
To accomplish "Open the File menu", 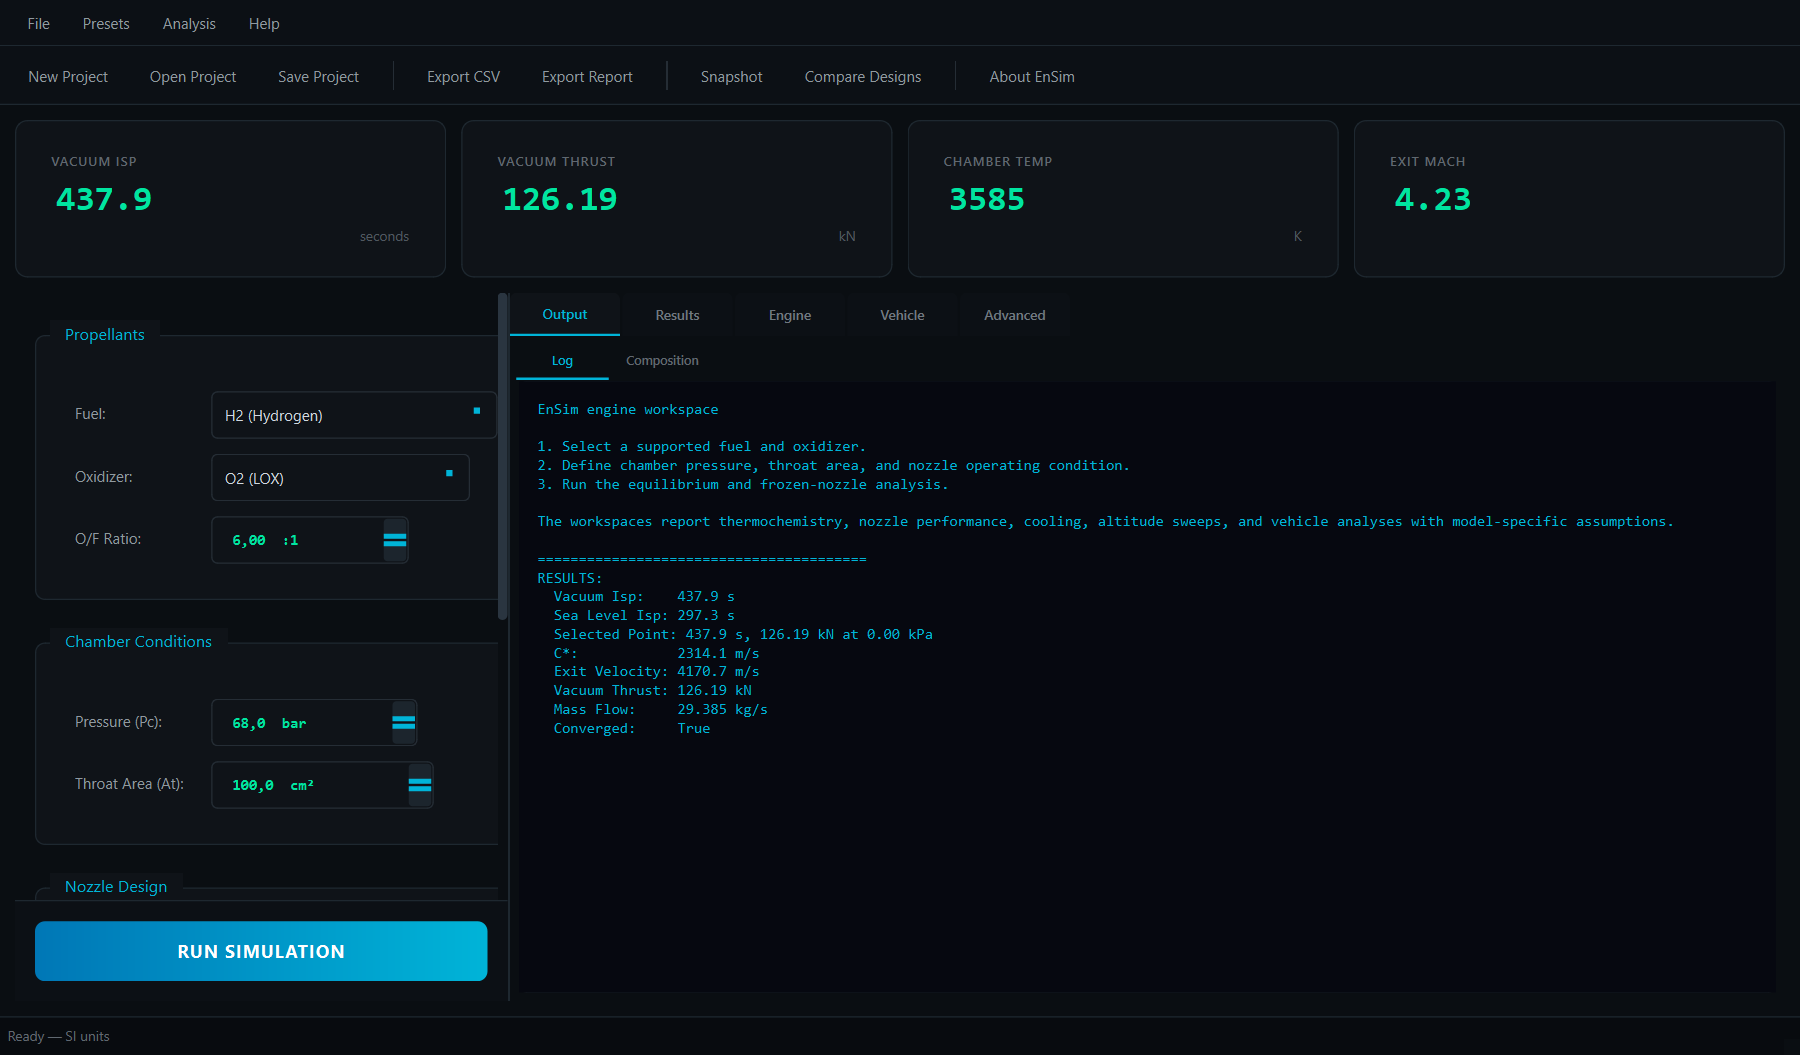I will 39,23.
